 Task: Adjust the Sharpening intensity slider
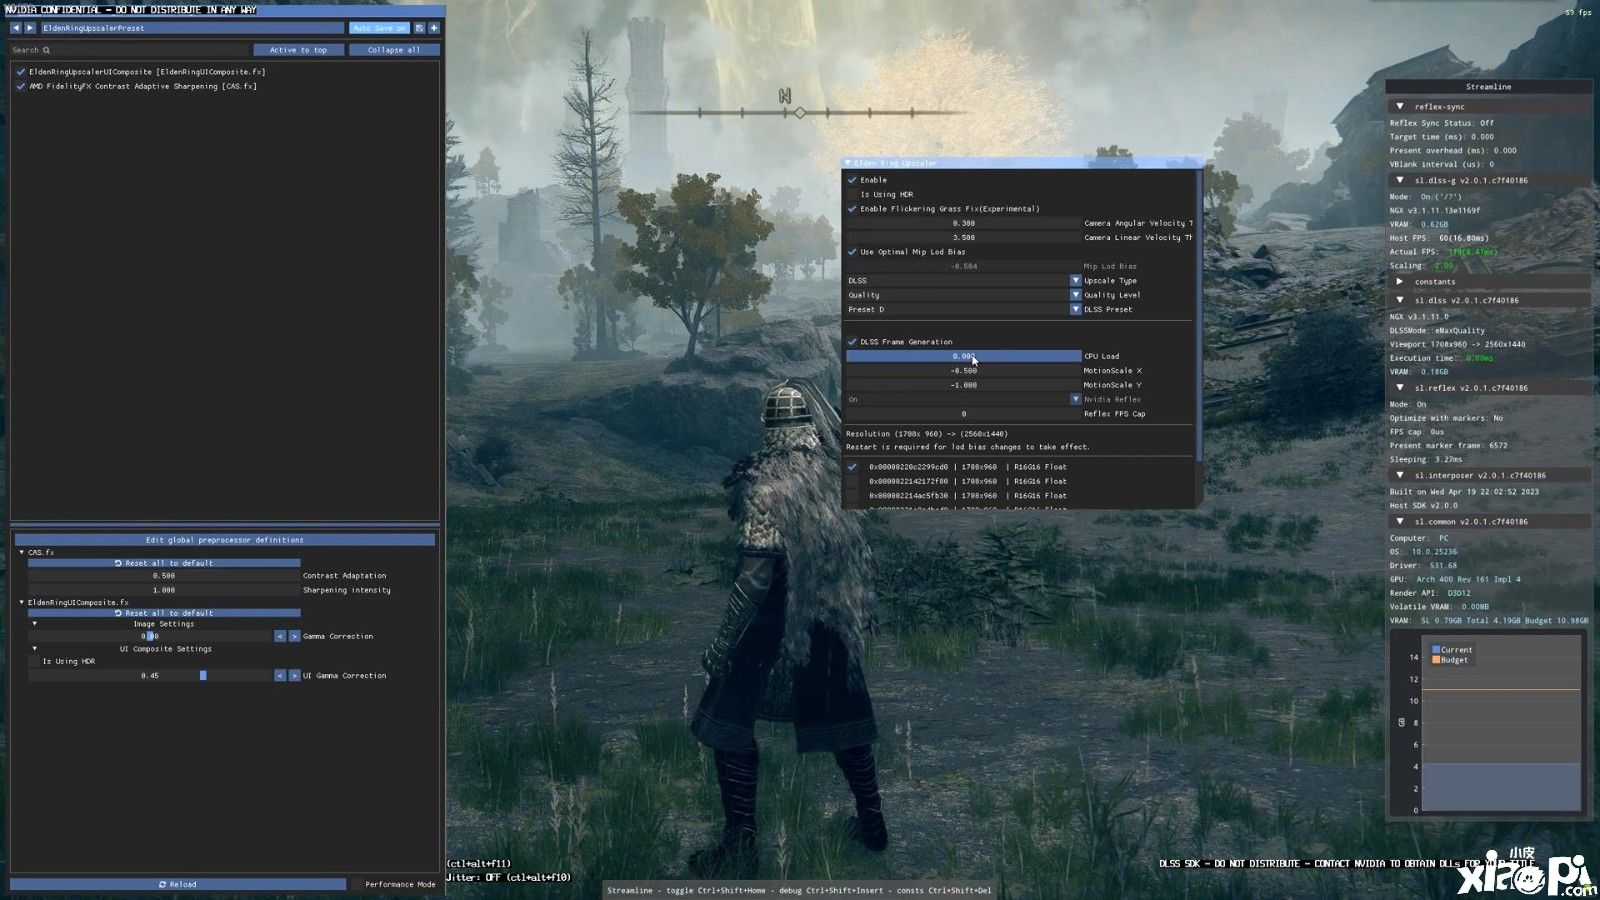pyautogui.click(x=164, y=590)
